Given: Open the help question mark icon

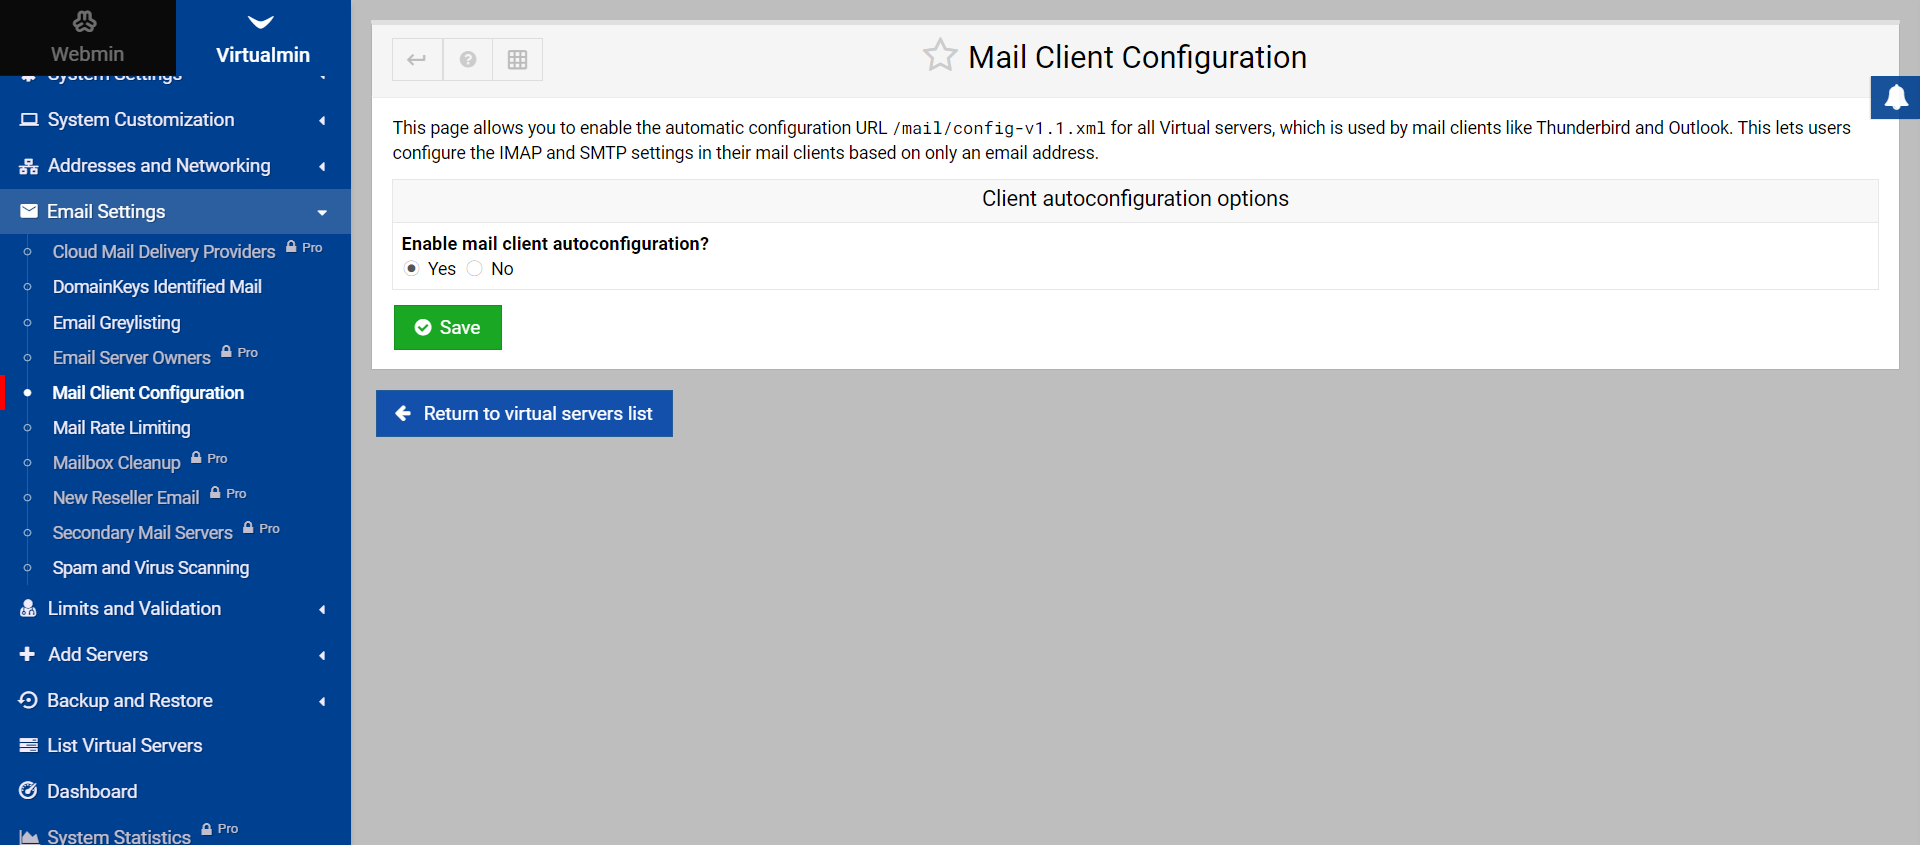Looking at the screenshot, I should click(x=468, y=59).
